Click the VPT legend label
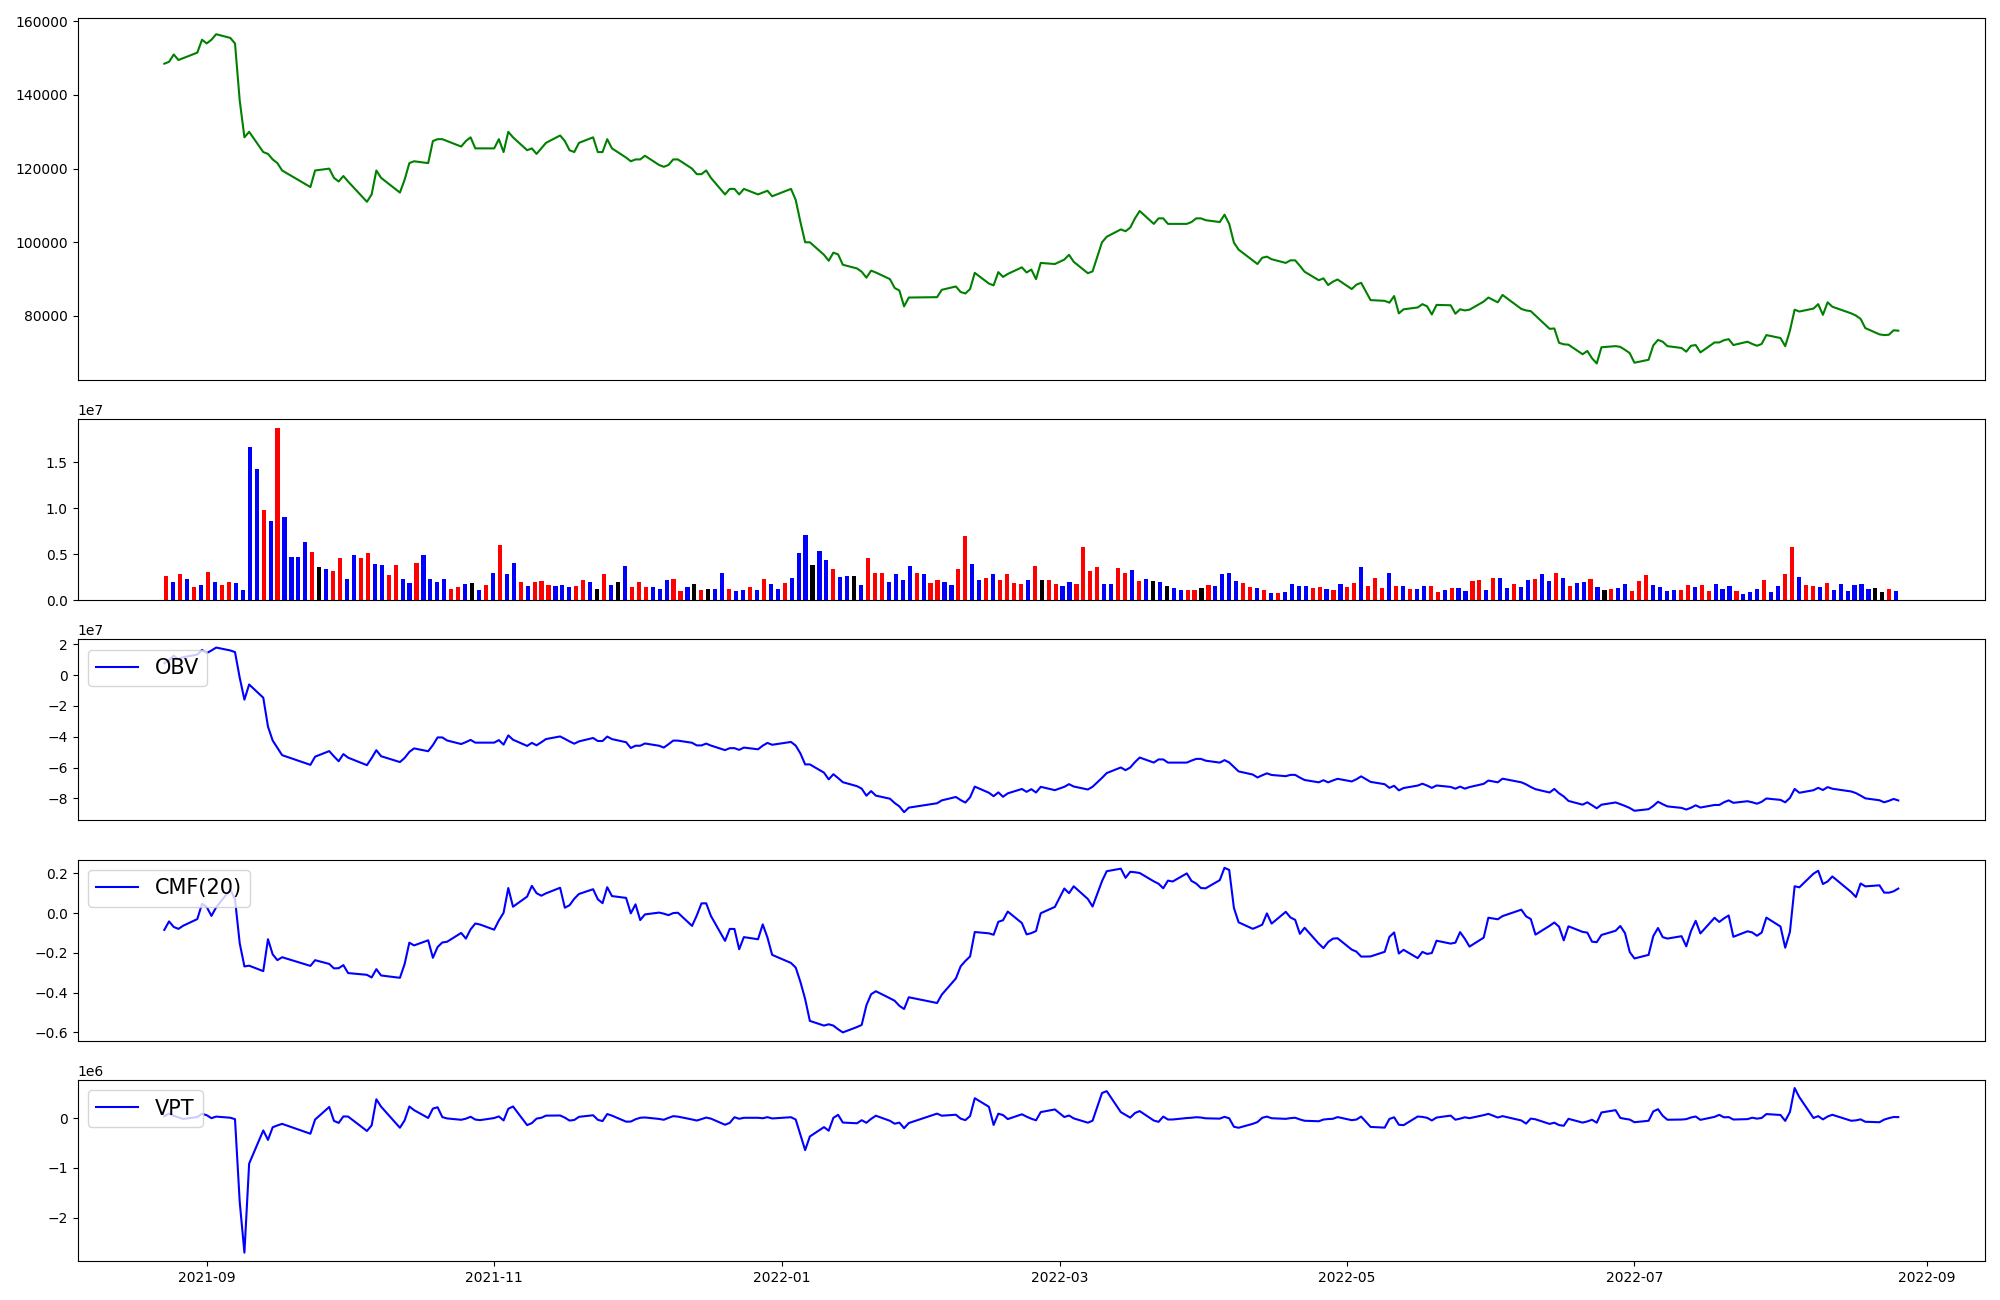This screenshot has width=2000, height=1300. point(174,1107)
